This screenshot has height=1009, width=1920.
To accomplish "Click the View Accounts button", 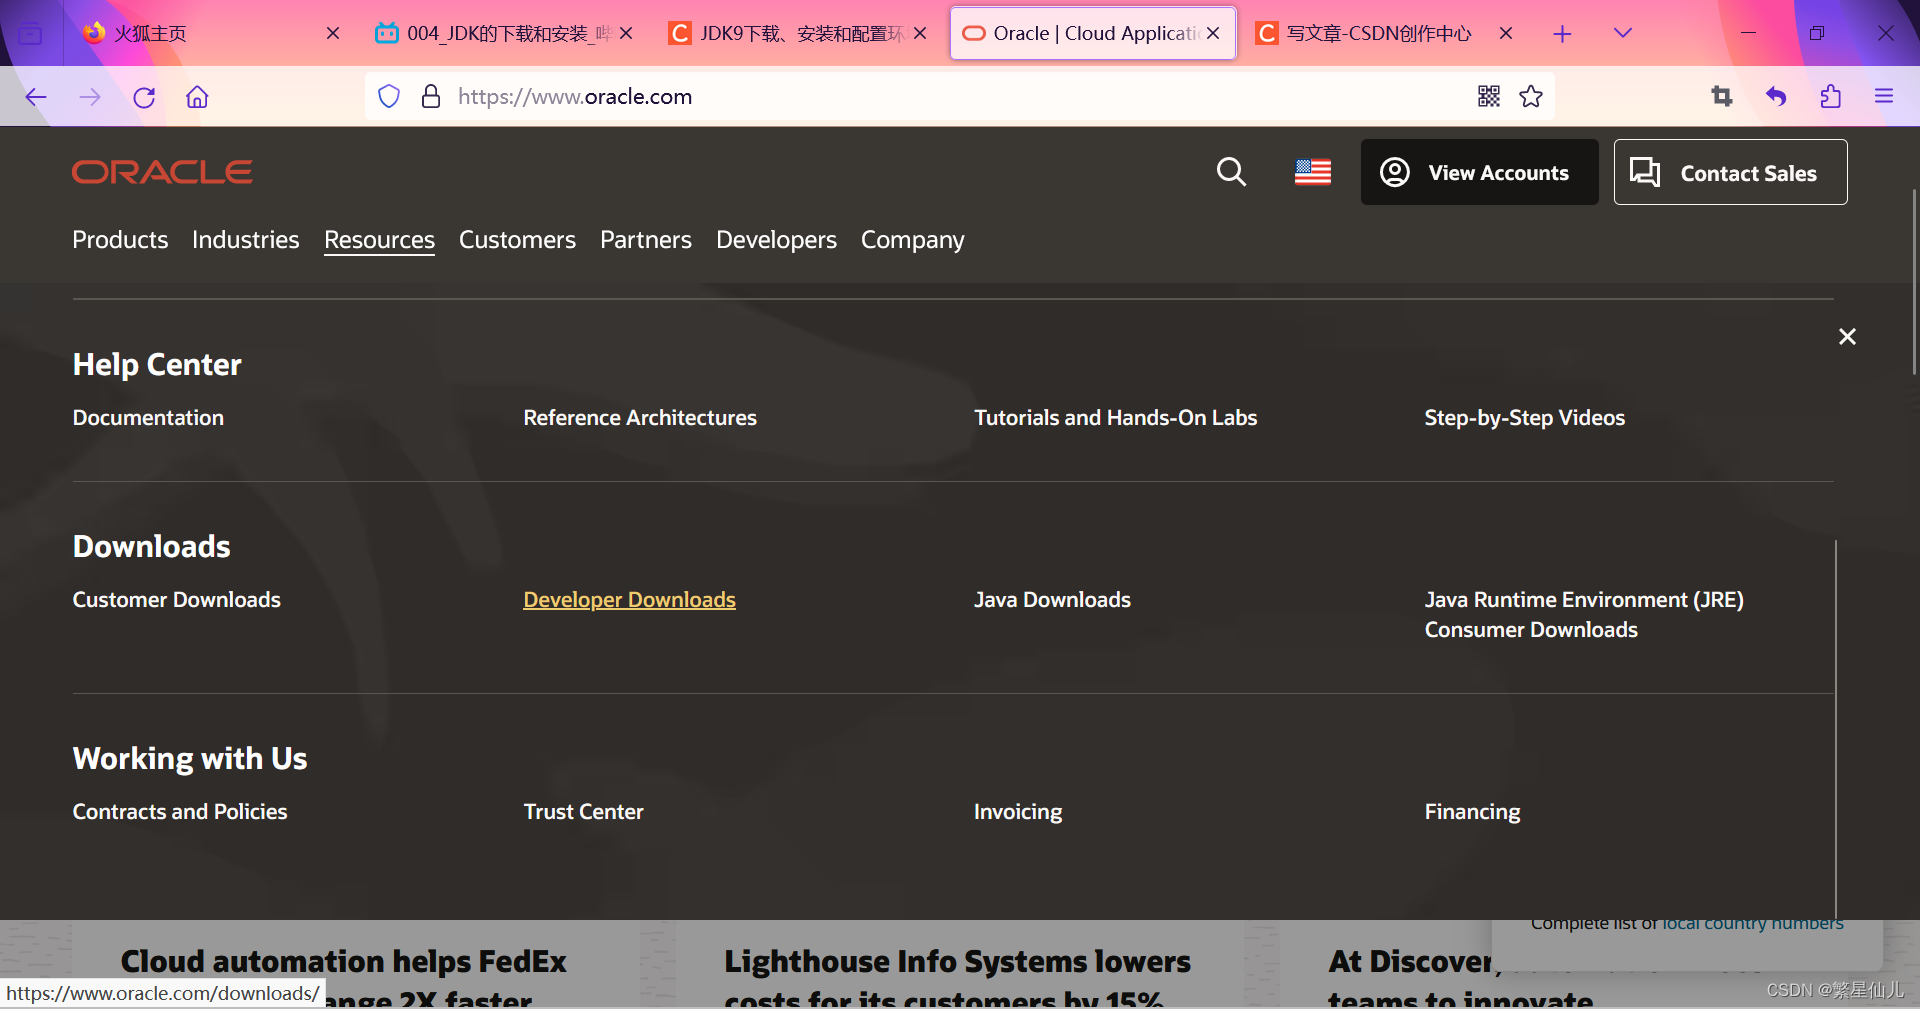I will (x=1479, y=172).
